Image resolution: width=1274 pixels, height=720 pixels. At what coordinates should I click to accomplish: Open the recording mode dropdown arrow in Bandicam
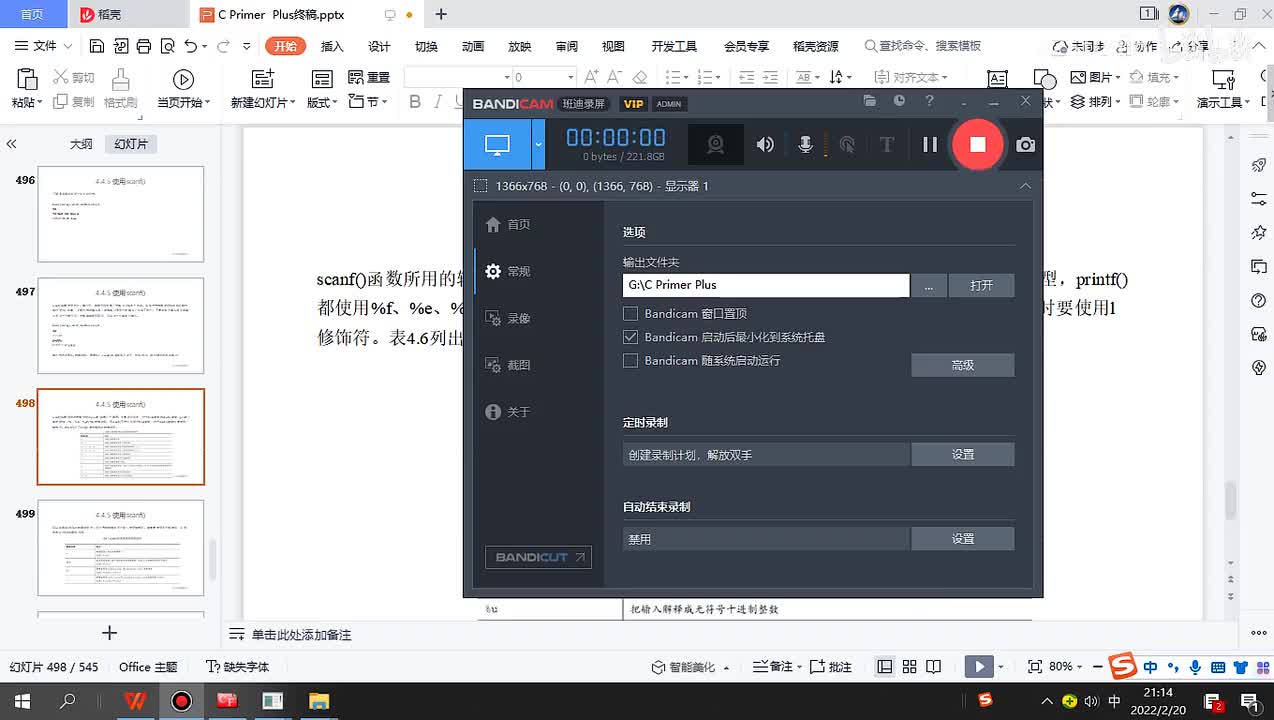point(538,145)
